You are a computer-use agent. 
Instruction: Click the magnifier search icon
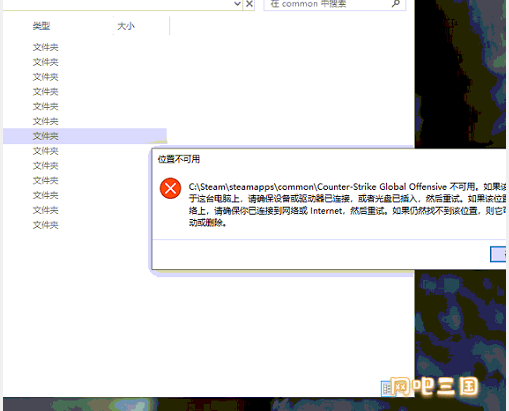pyautogui.click(x=396, y=4)
